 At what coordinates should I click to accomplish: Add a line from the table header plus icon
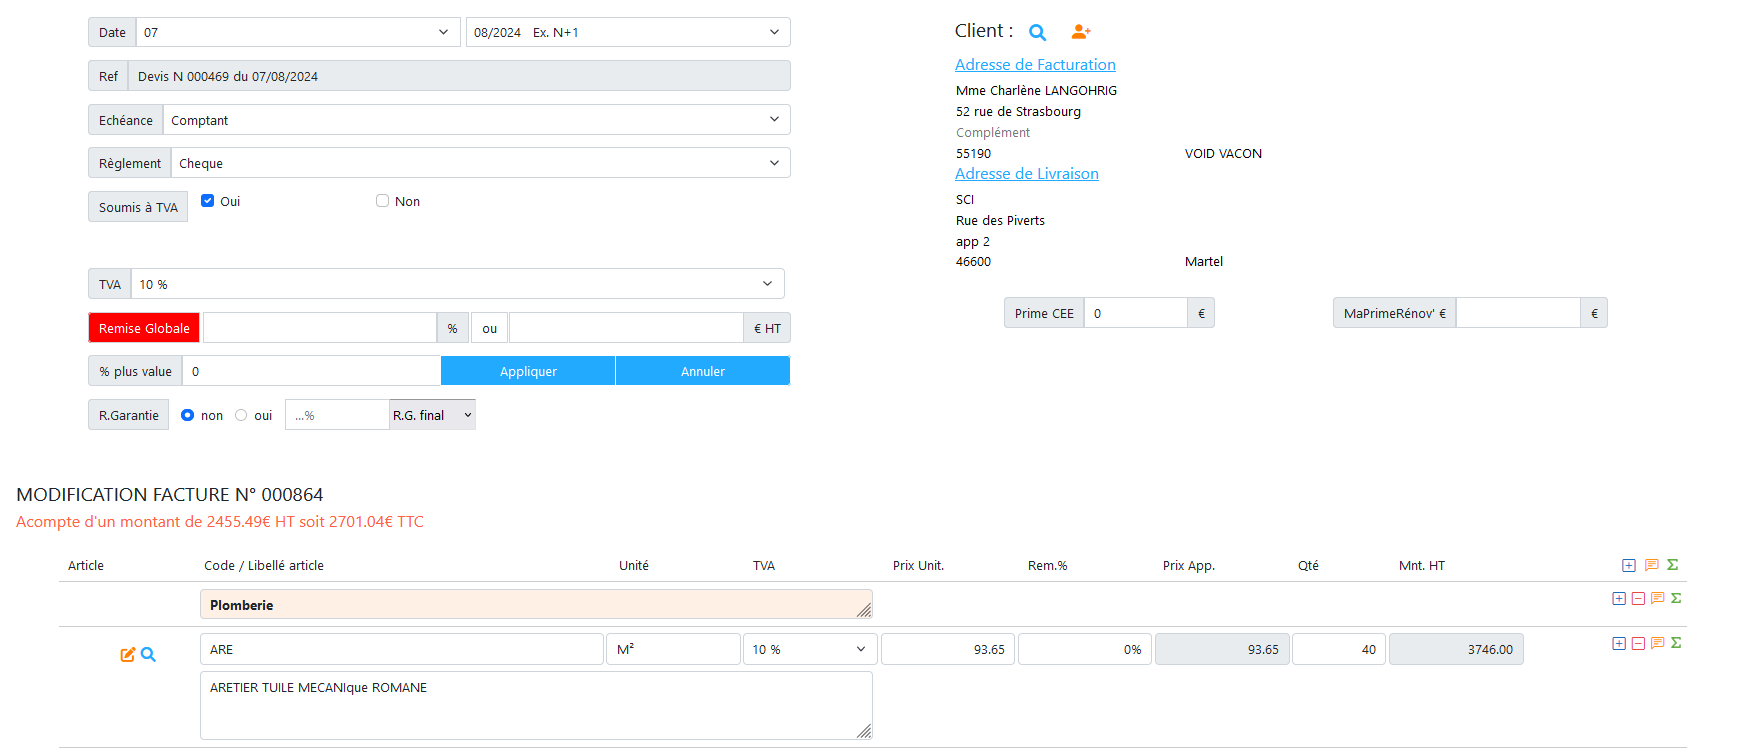coord(1629,565)
